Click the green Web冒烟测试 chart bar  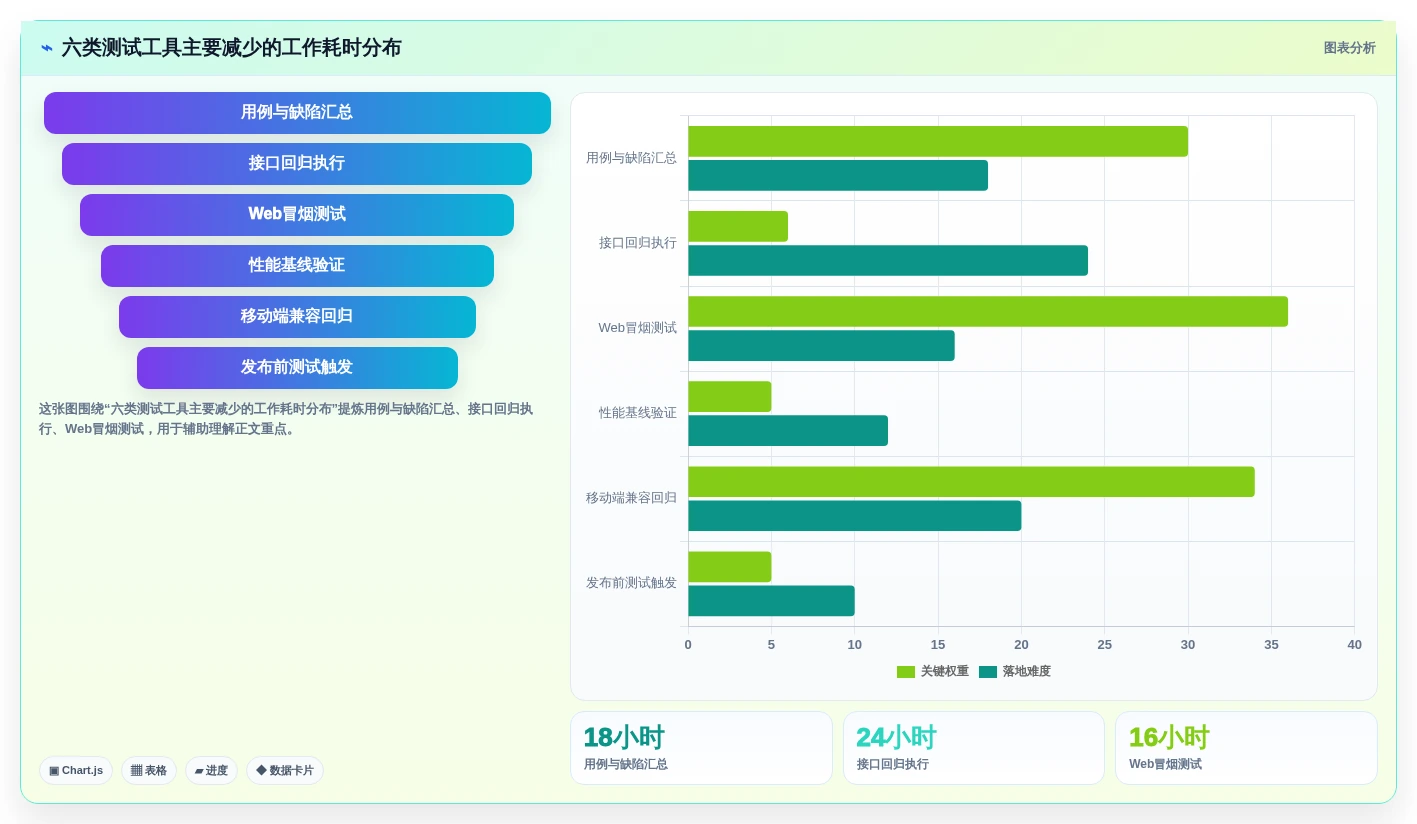pos(988,311)
